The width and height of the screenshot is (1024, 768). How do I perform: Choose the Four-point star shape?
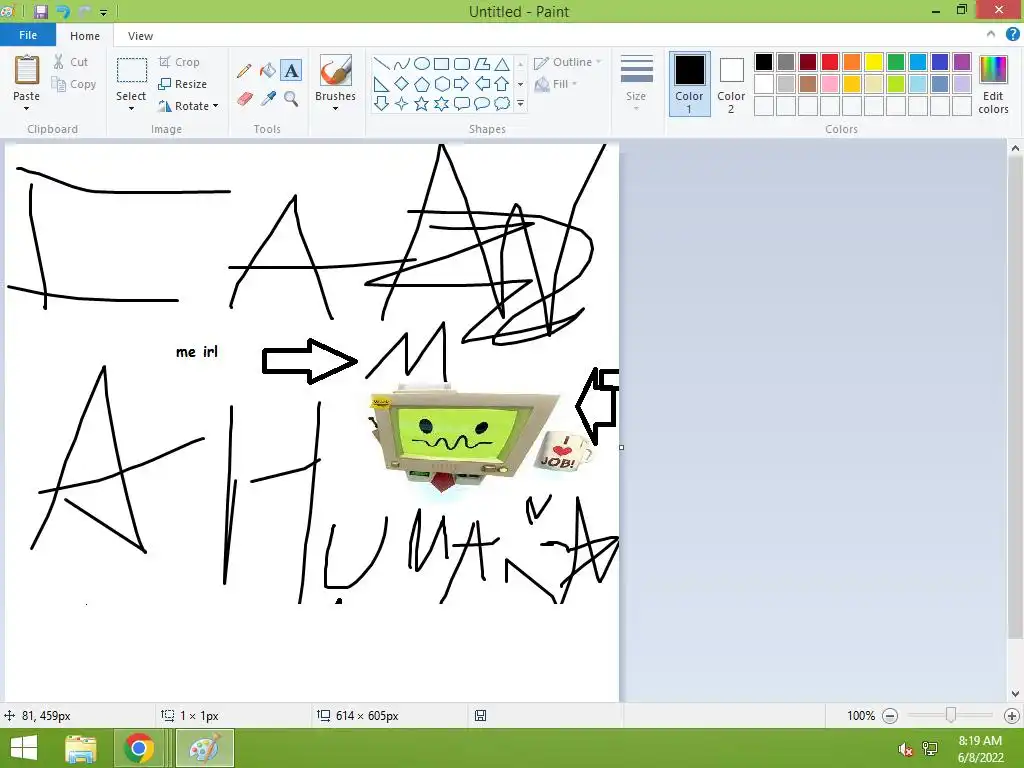(402, 103)
